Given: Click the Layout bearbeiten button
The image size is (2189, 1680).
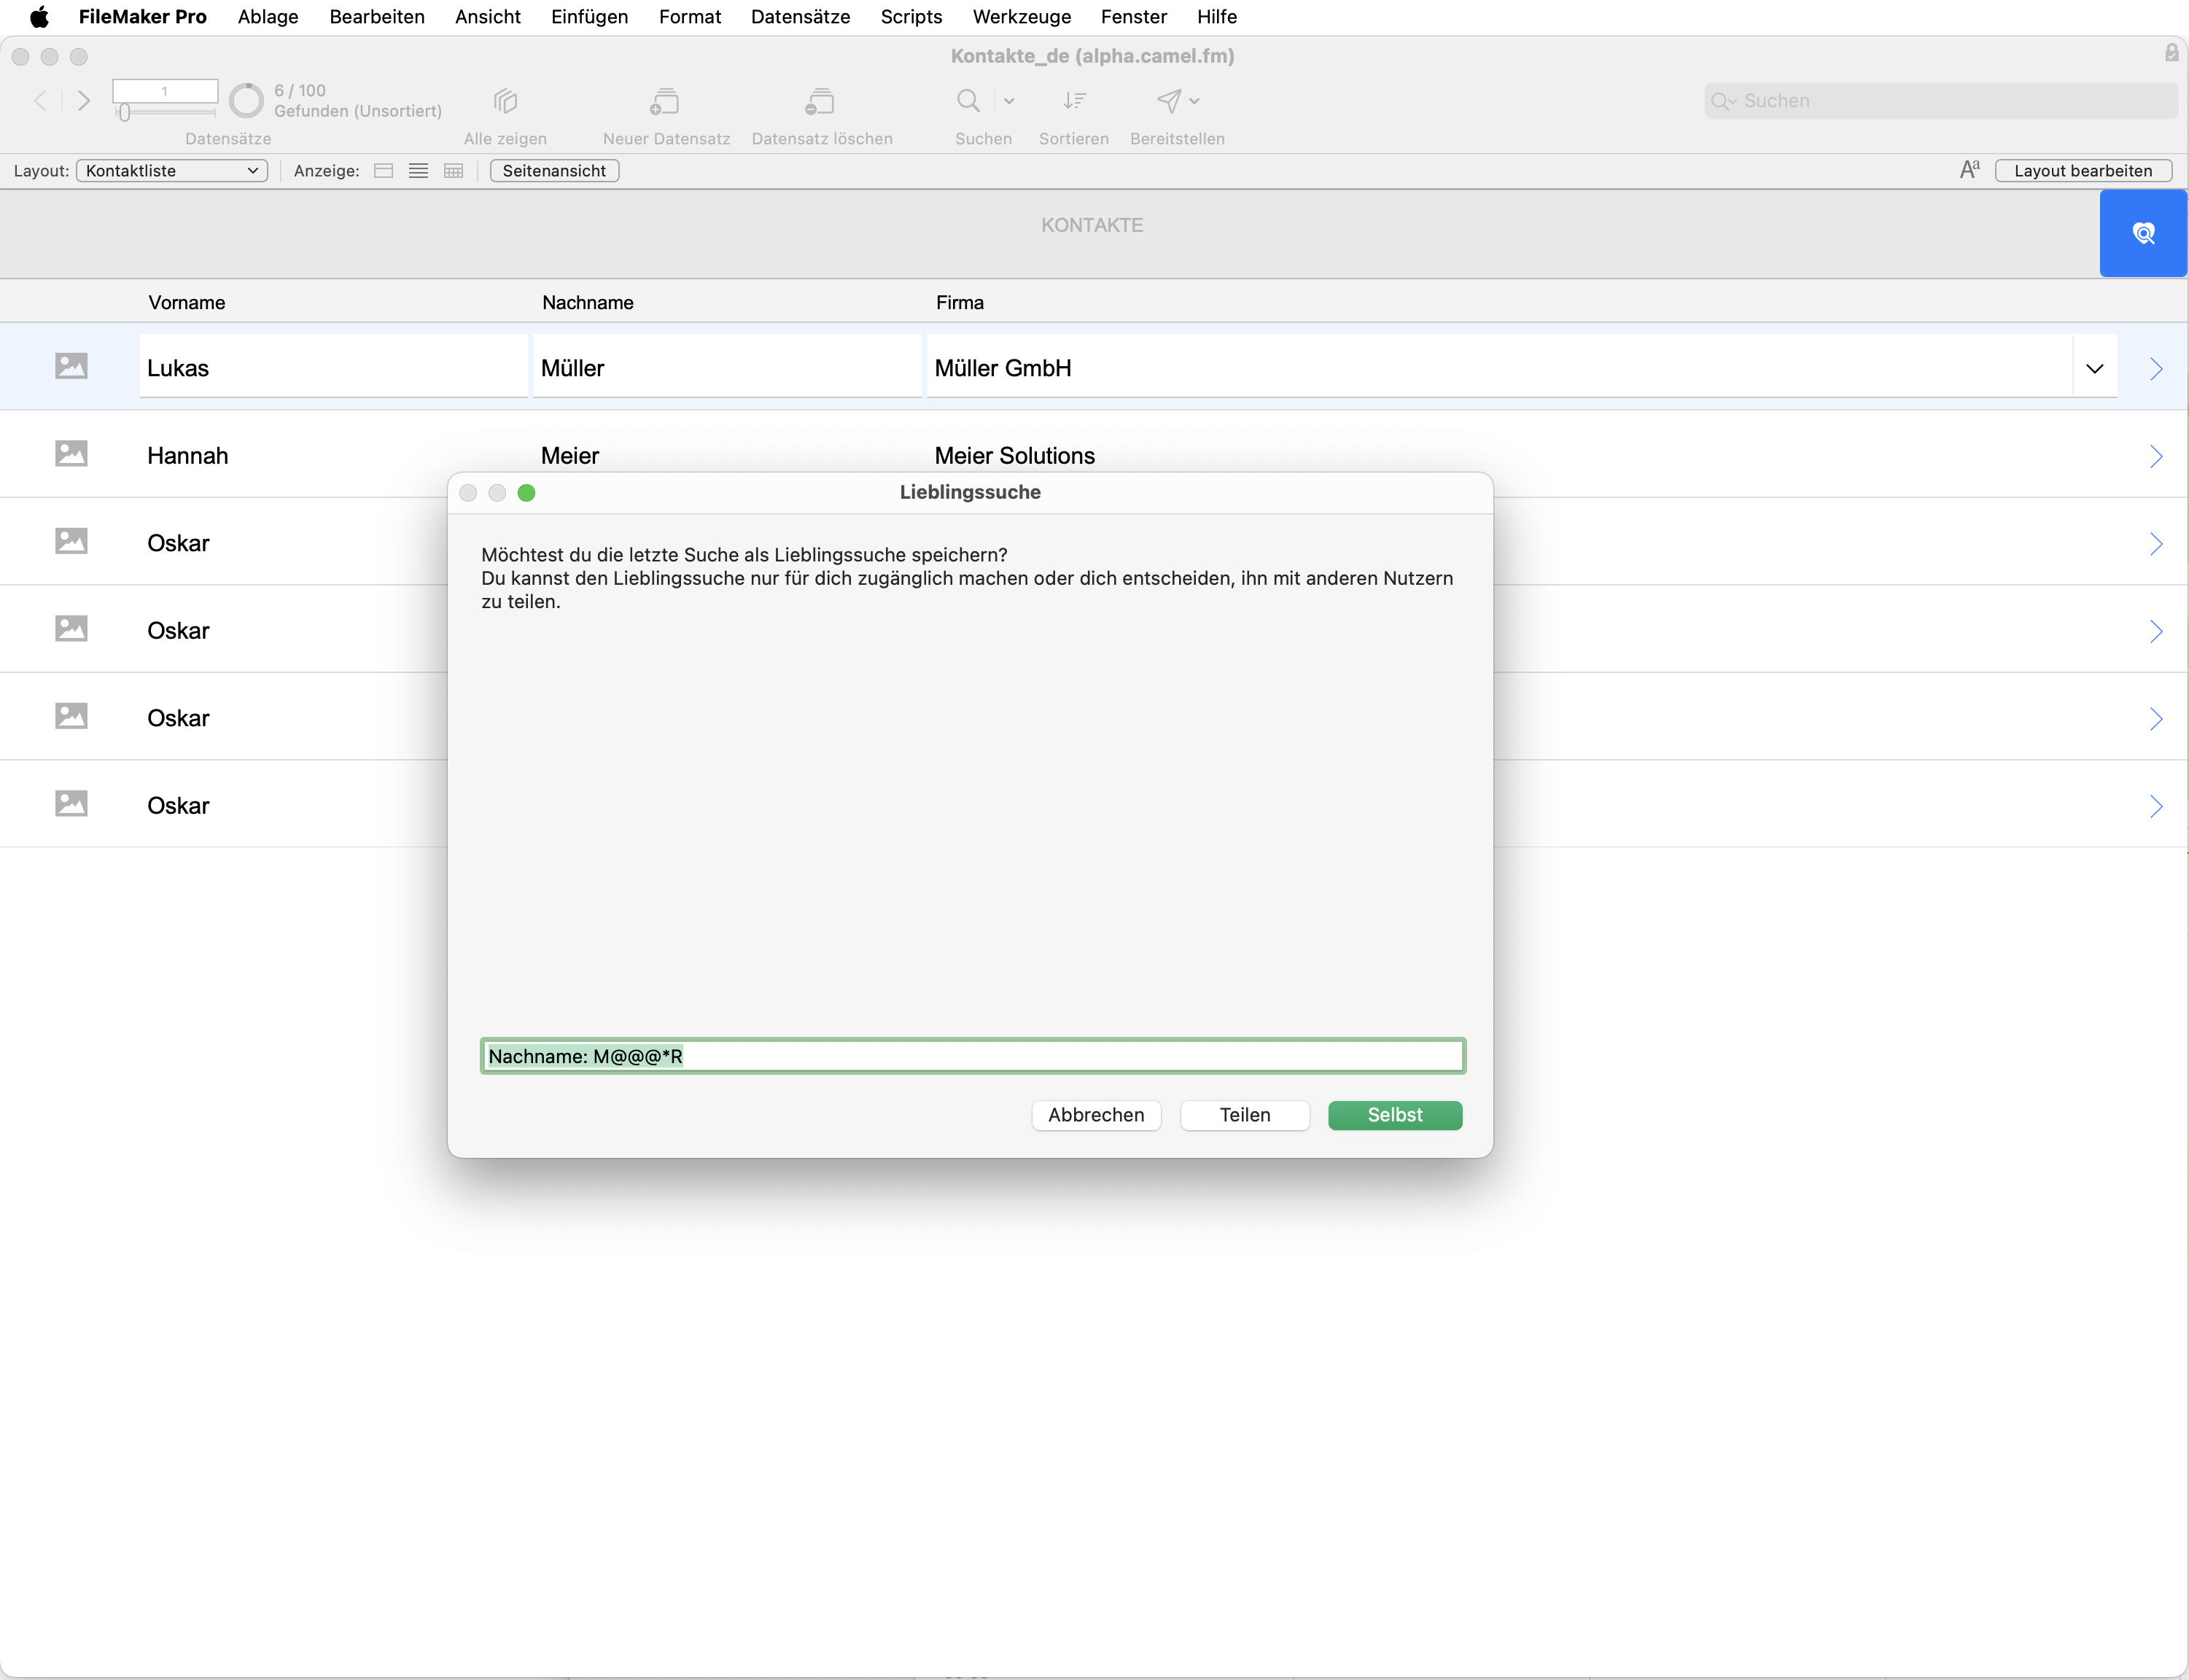Looking at the screenshot, I should [2083, 171].
